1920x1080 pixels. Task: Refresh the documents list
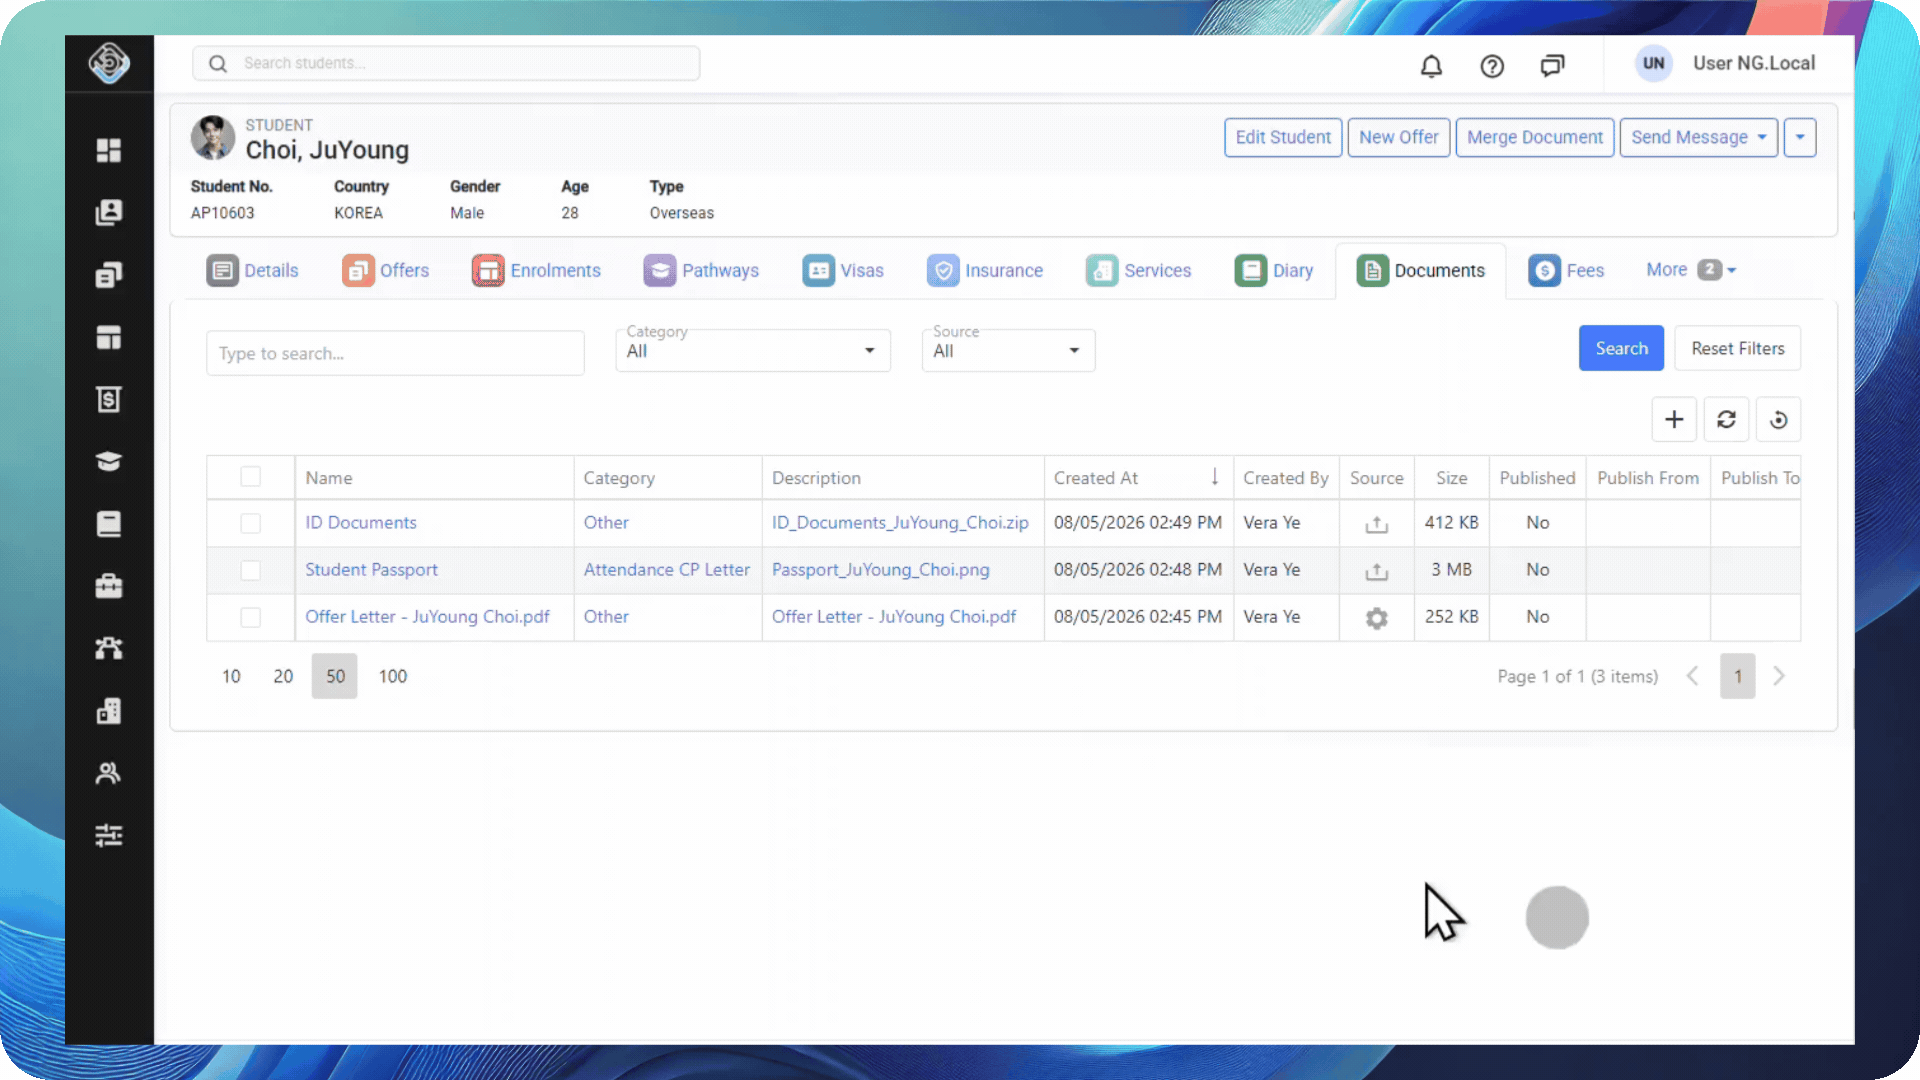[1726, 419]
